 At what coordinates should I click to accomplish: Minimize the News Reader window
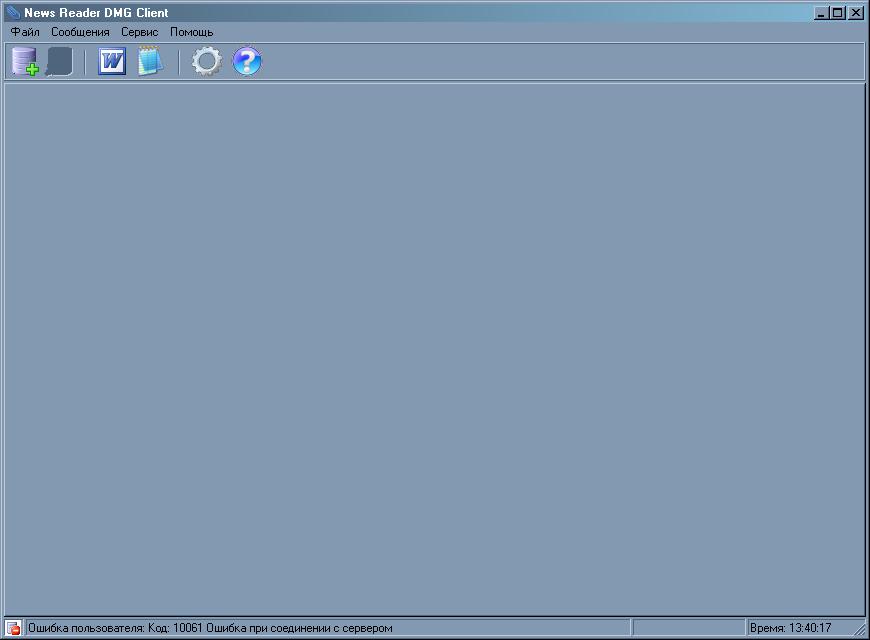pos(822,13)
